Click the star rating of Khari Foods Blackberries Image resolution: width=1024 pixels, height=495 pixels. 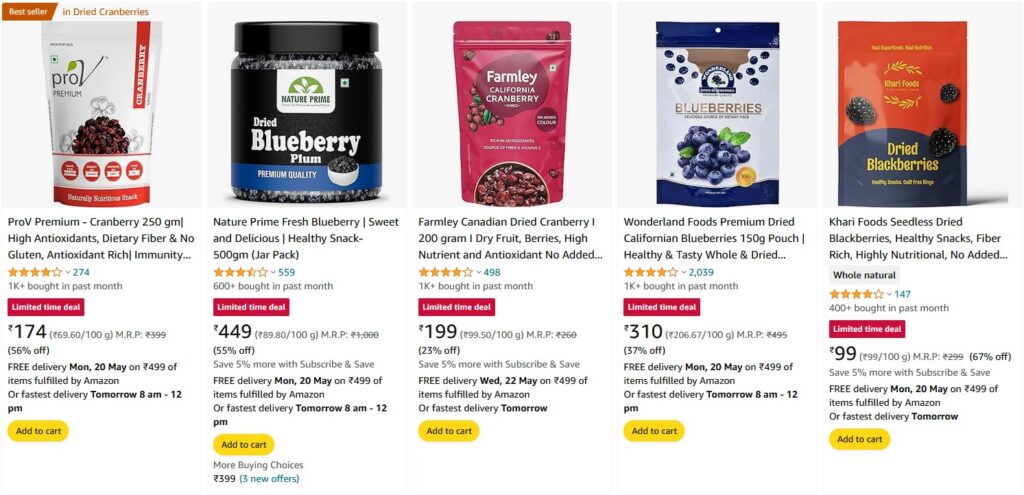[856, 295]
